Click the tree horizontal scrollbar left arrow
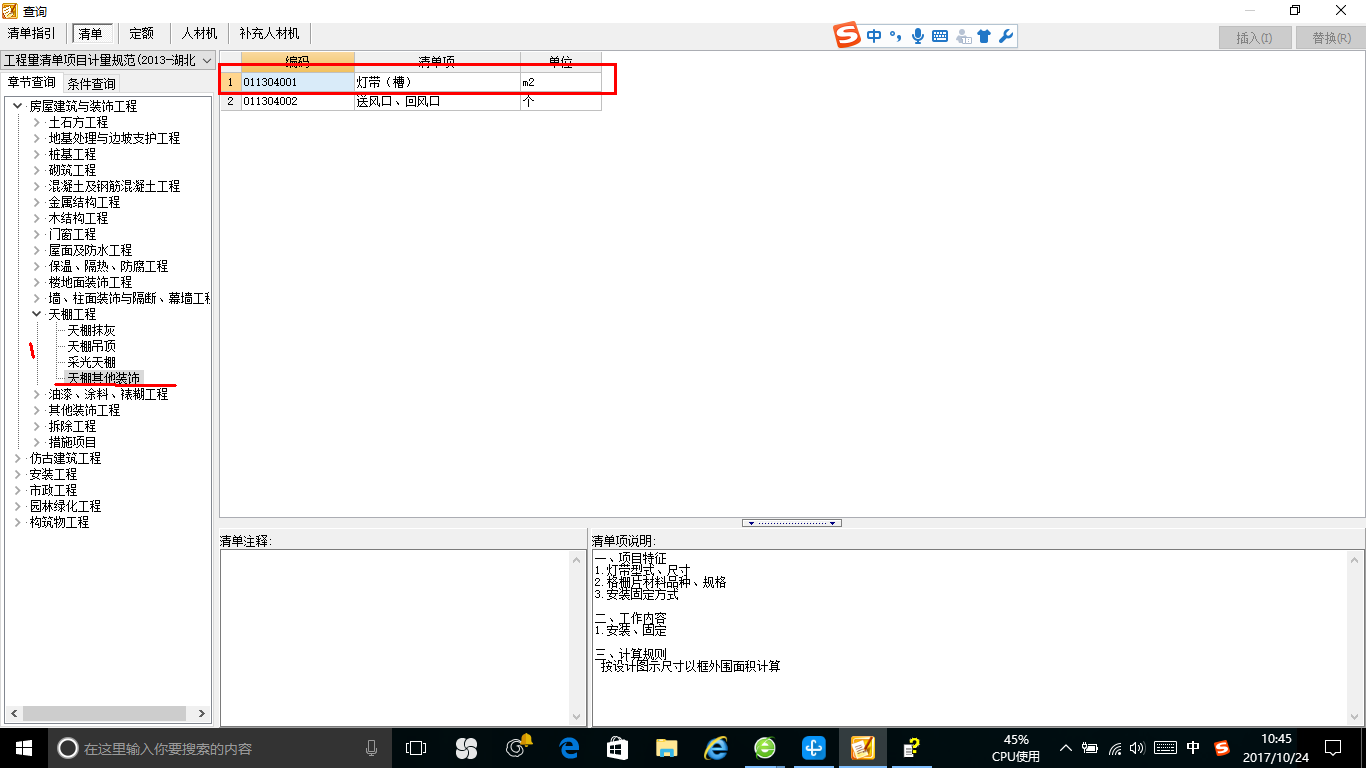 [12, 714]
